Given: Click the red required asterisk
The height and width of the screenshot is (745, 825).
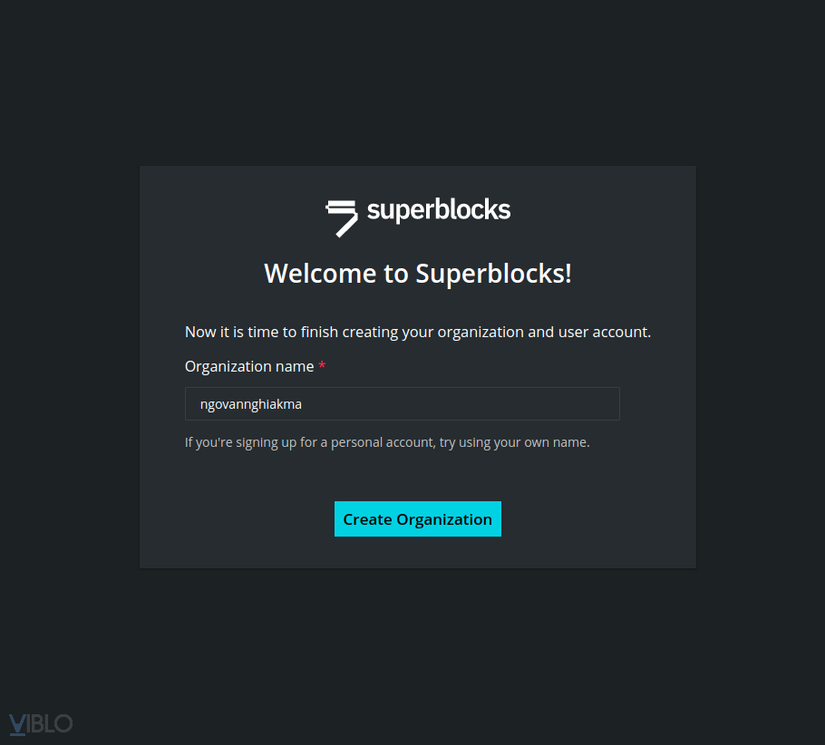Looking at the screenshot, I should pyautogui.click(x=322, y=367).
